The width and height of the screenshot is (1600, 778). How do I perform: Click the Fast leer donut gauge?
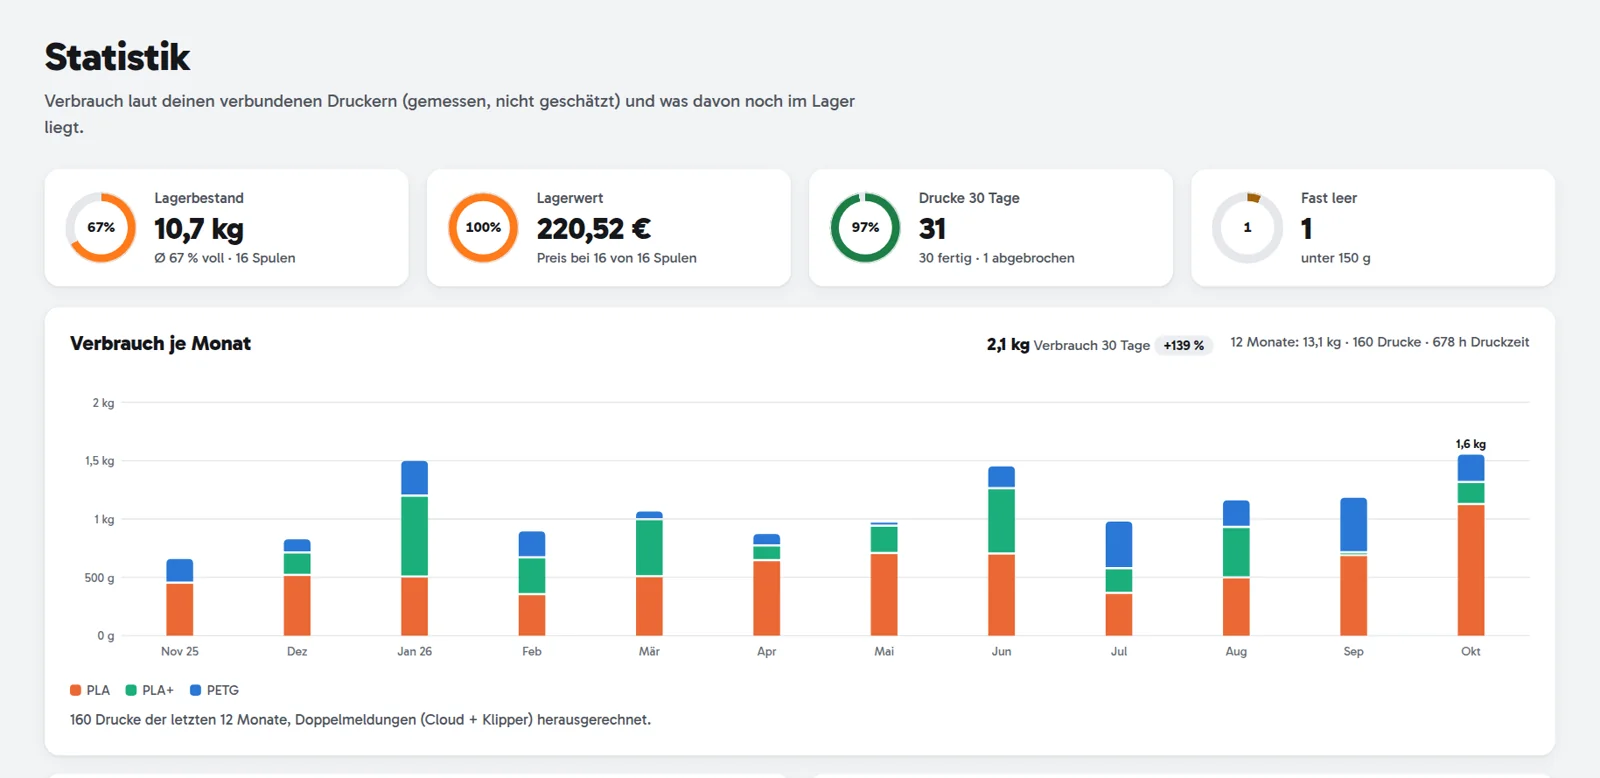(1247, 228)
